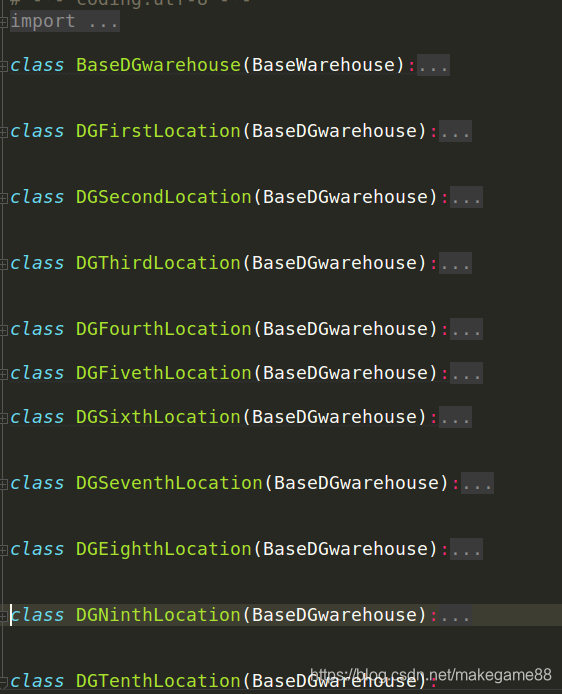The width and height of the screenshot is (562, 694).
Task: Click the class name DGNinthLocation
Action: coord(158,615)
